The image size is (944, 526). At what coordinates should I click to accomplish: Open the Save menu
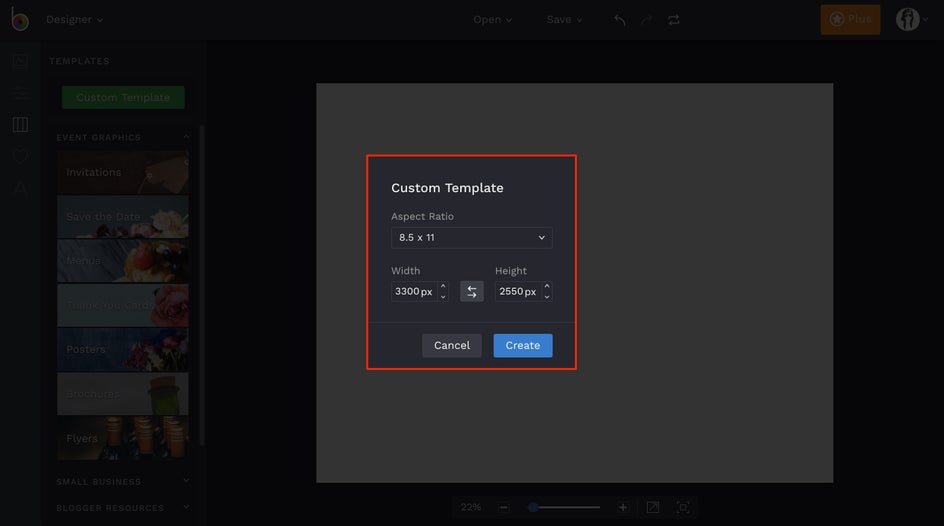tap(564, 19)
